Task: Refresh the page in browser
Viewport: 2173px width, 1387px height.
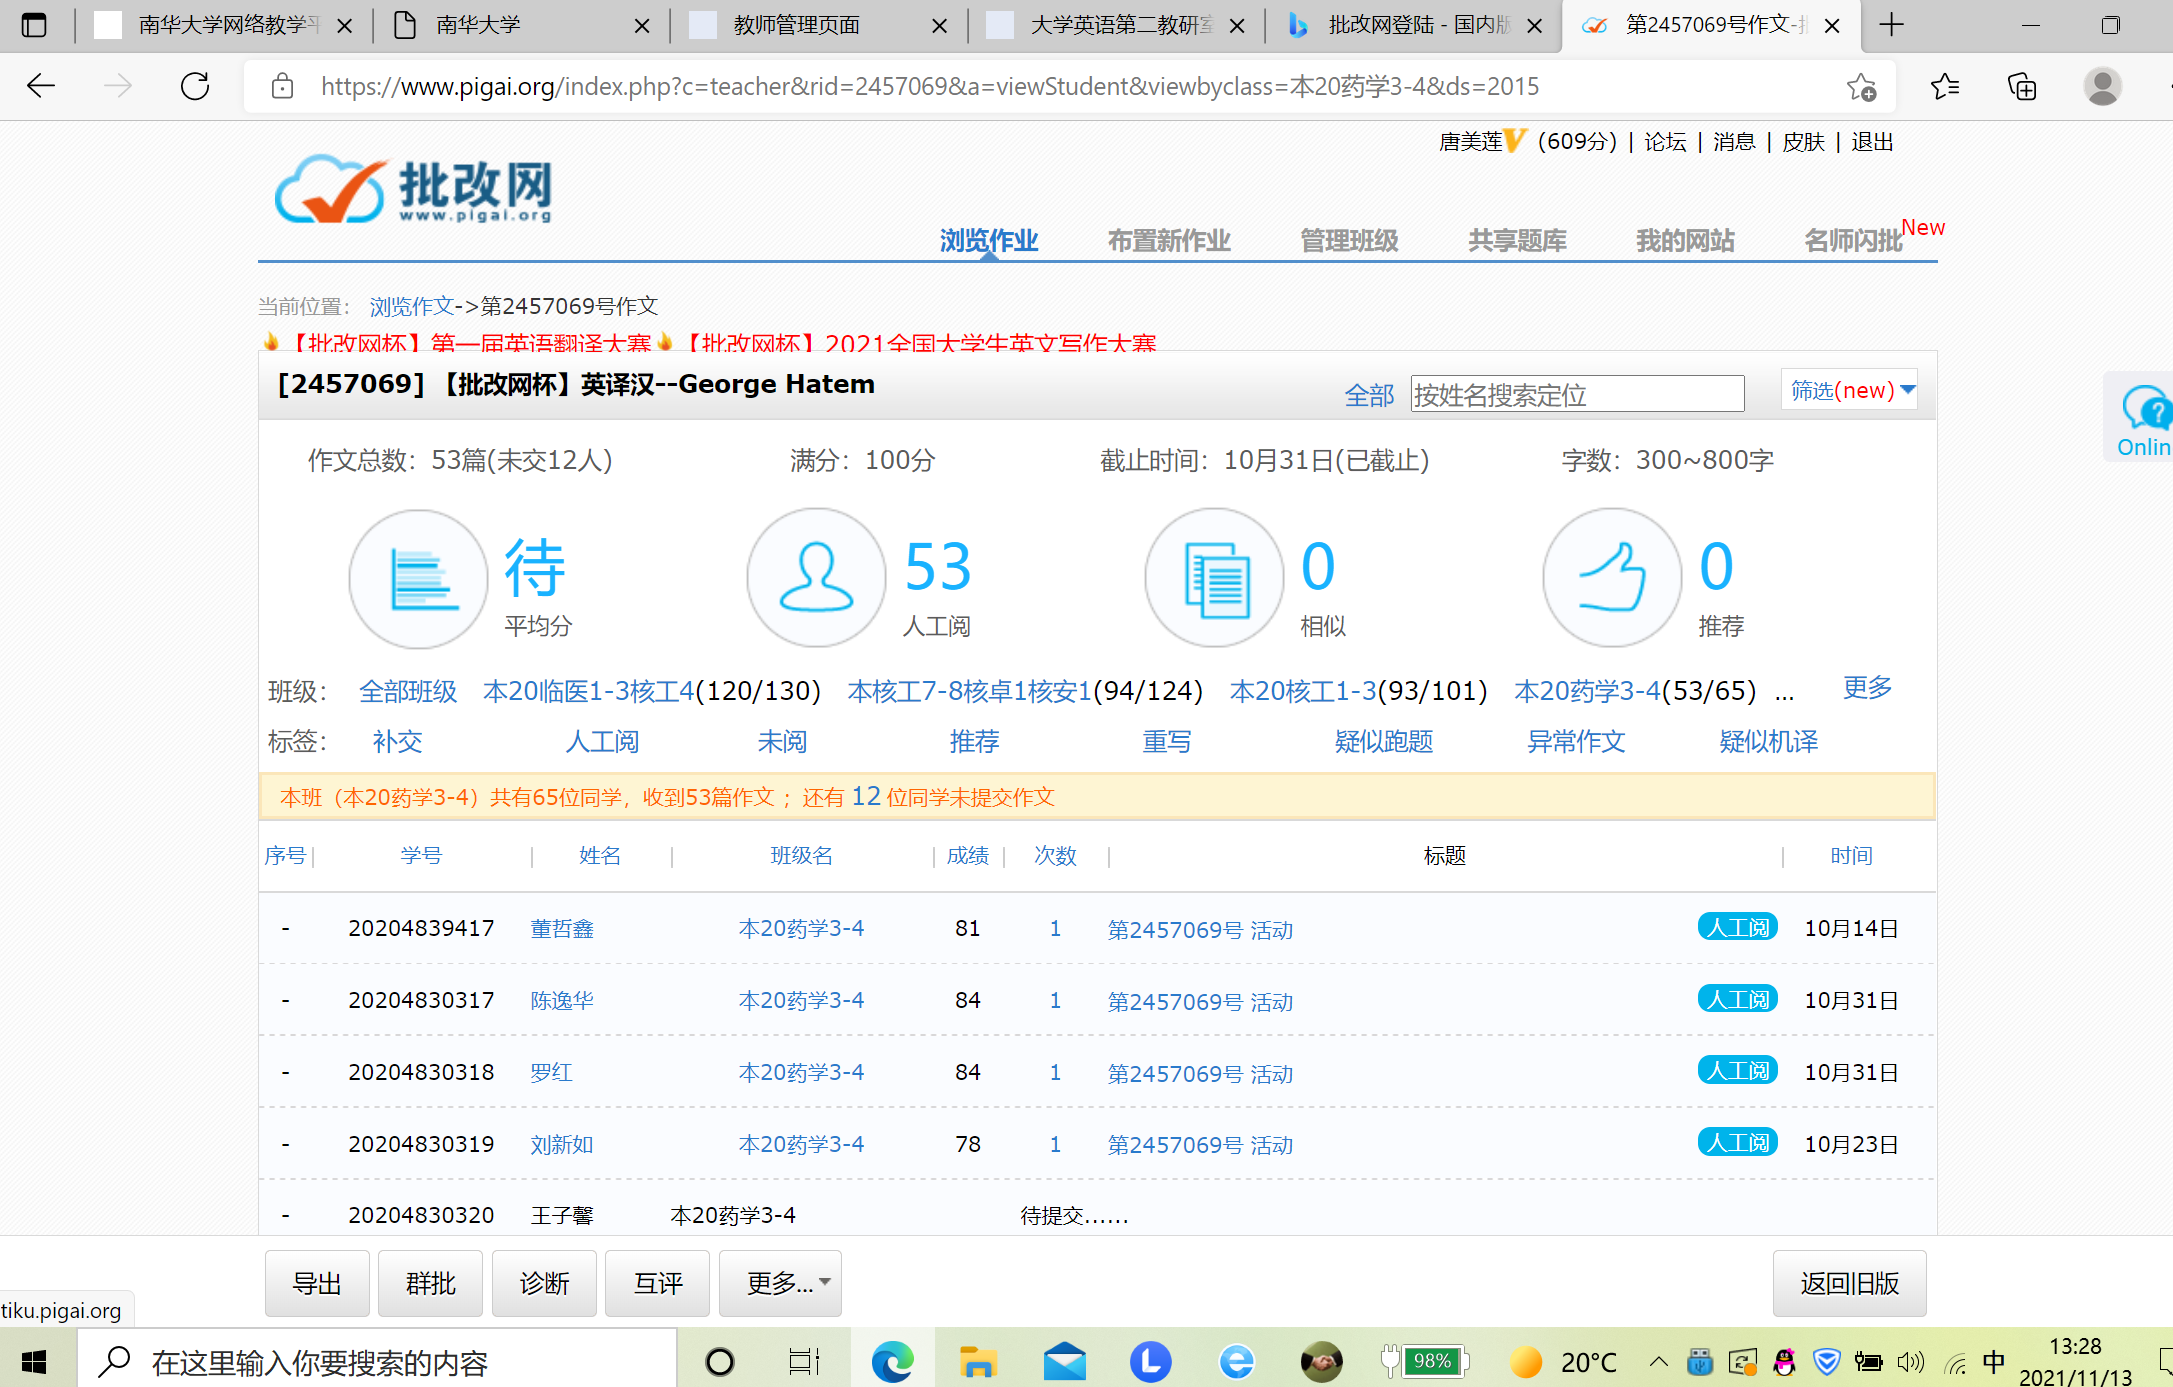Action: (x=195, y=87)
